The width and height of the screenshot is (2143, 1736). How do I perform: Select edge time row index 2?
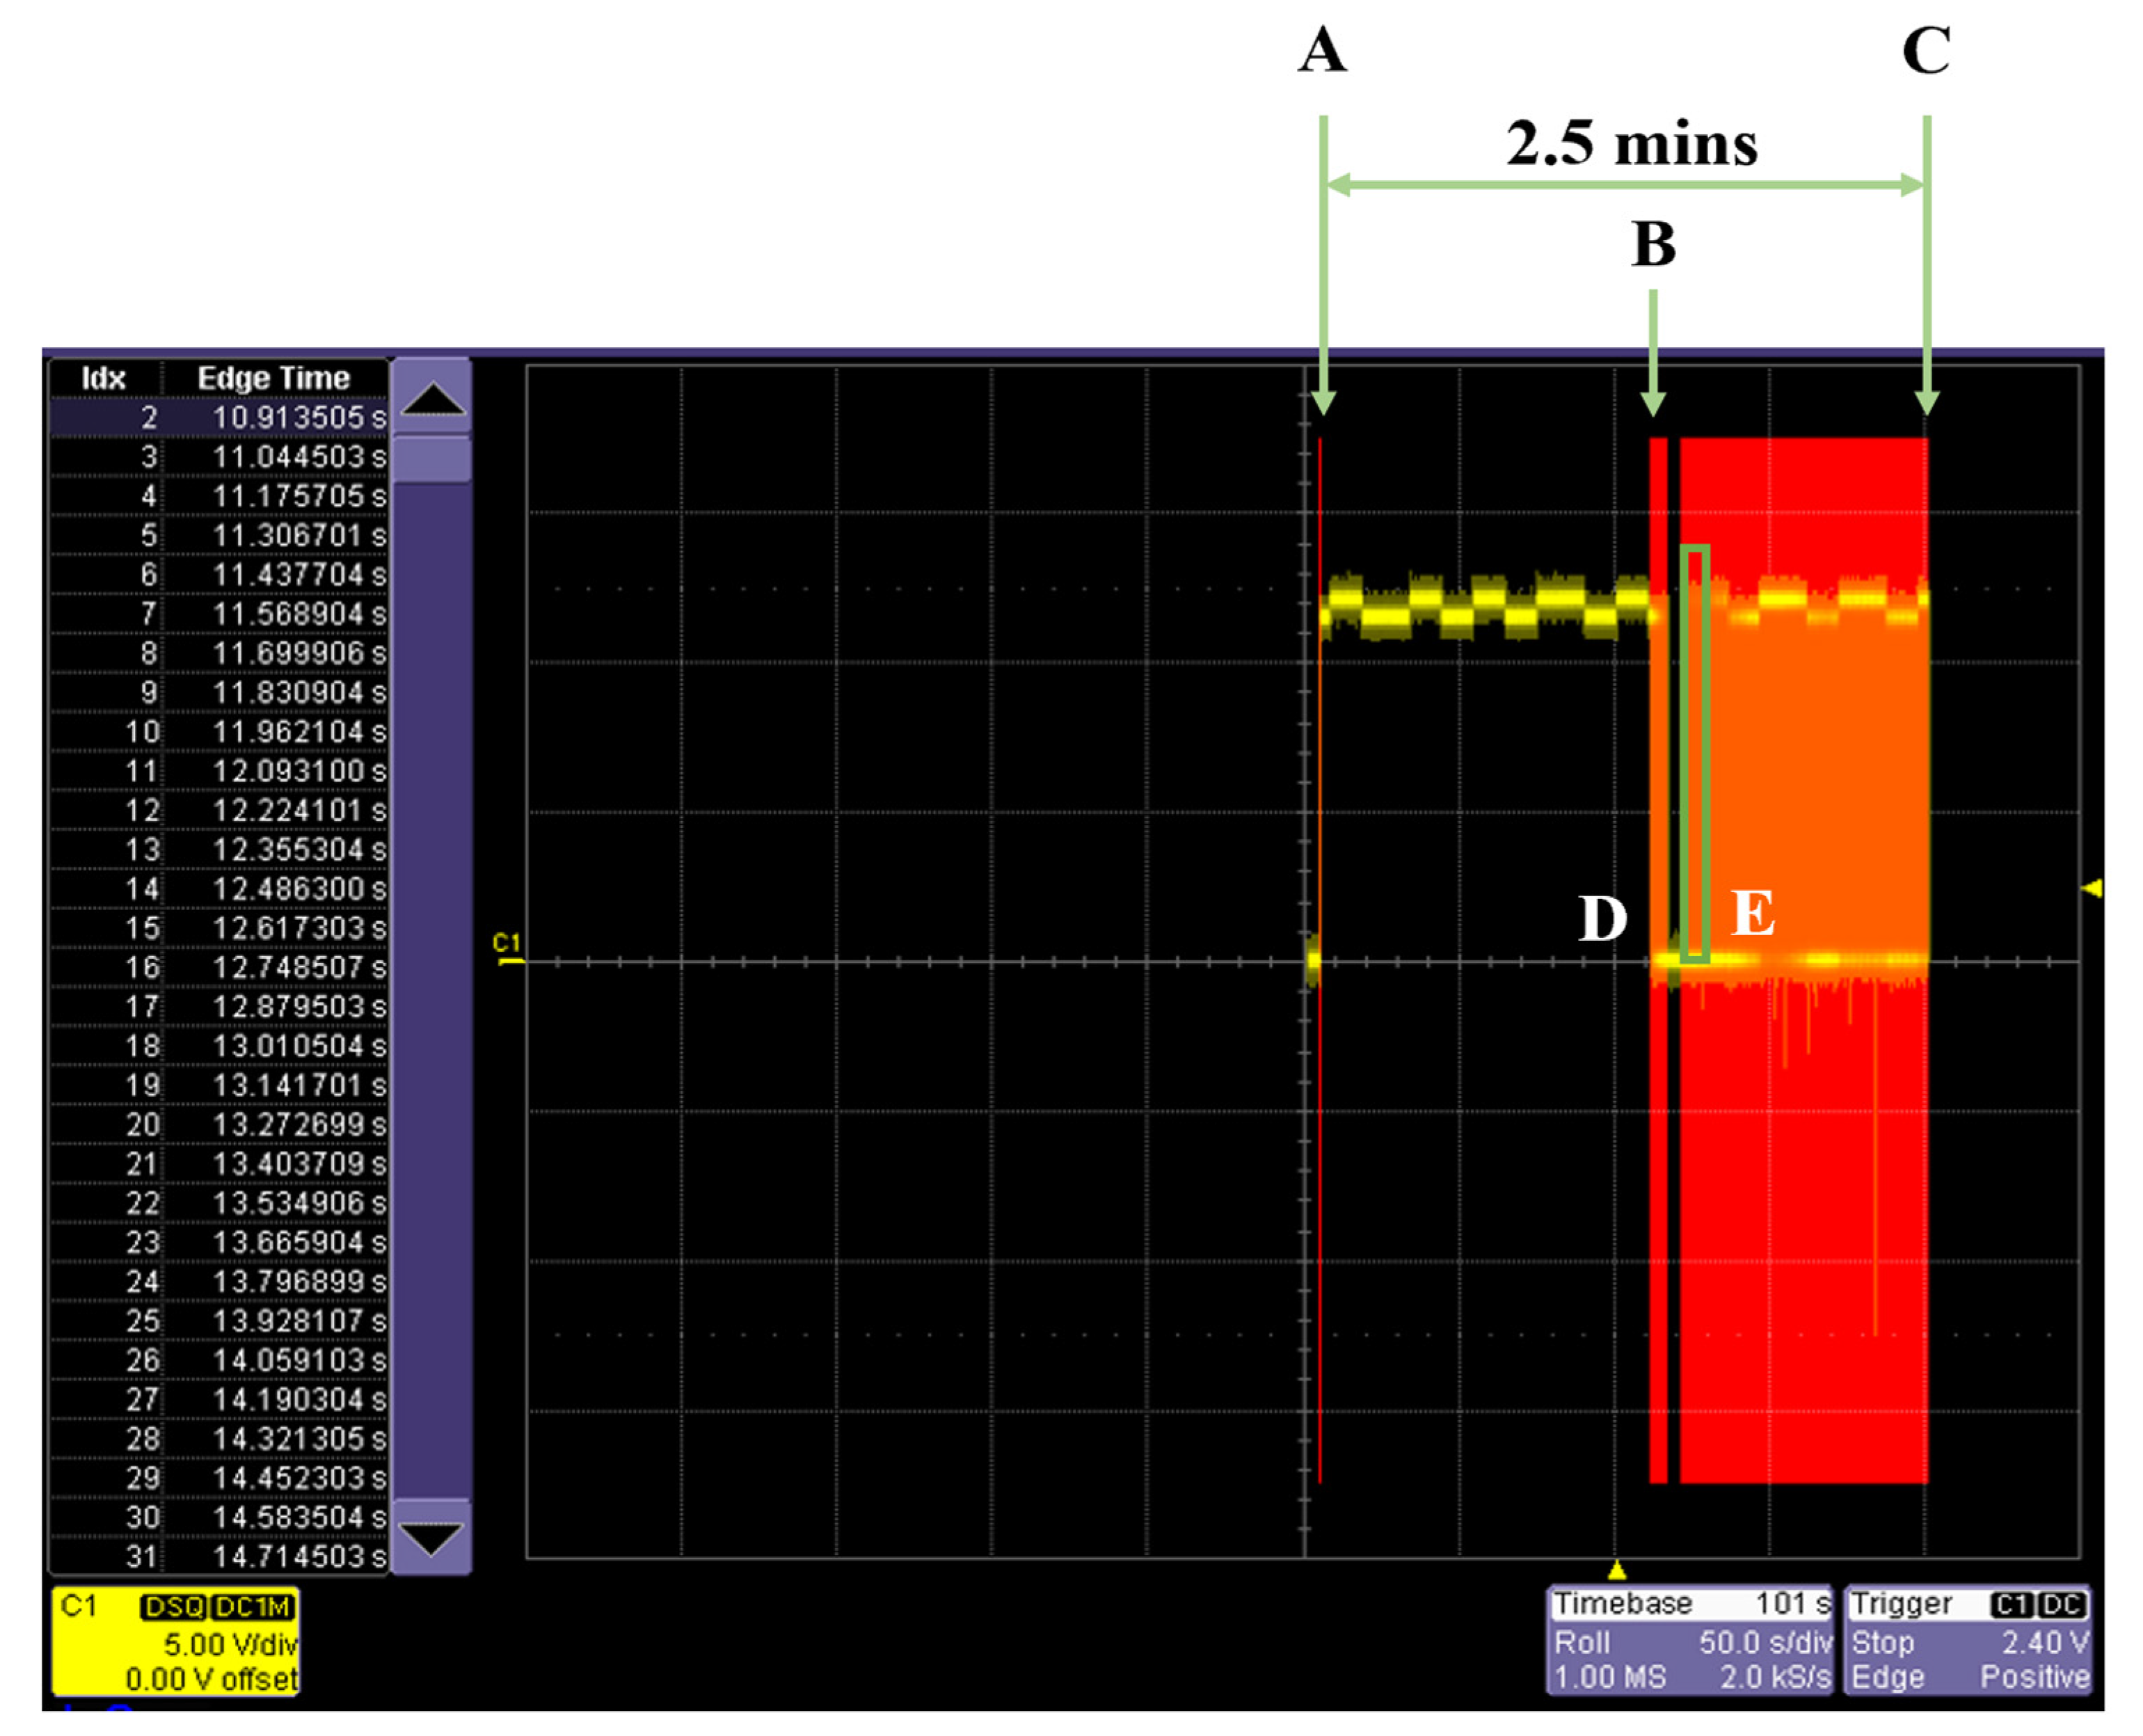219,417
